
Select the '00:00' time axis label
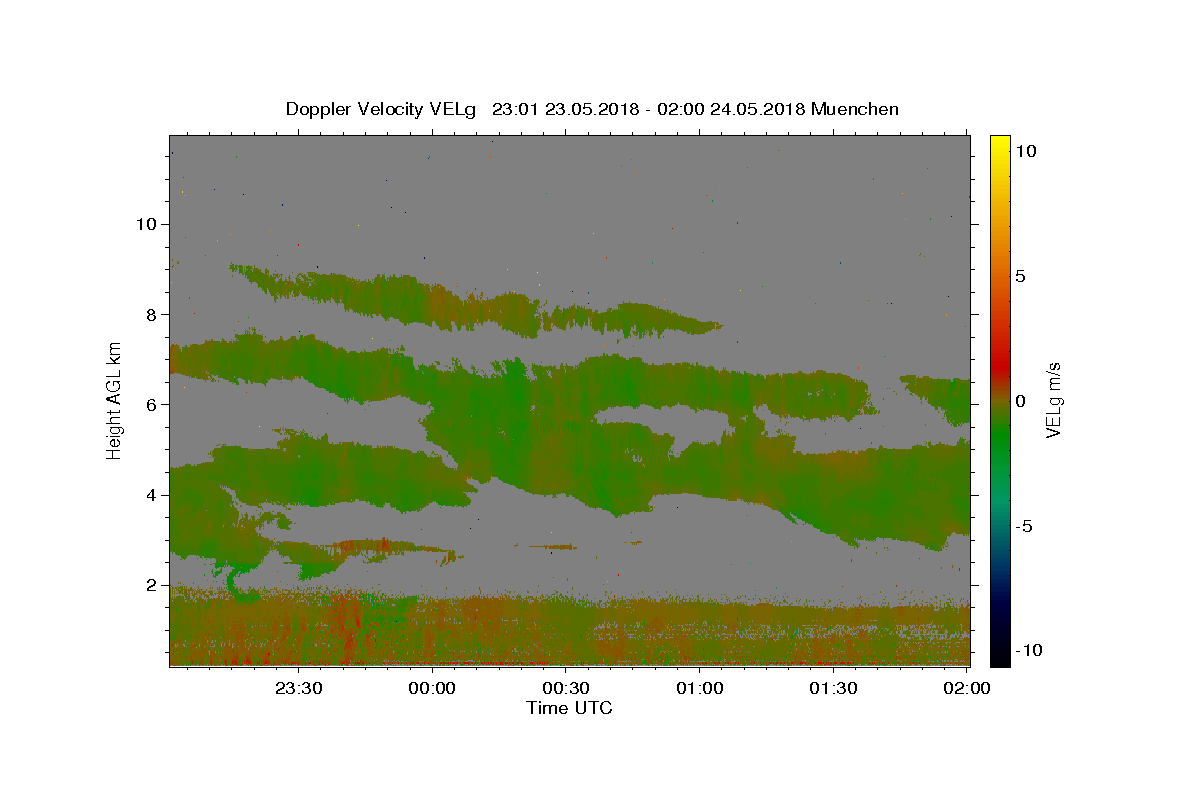click(433, 688)
